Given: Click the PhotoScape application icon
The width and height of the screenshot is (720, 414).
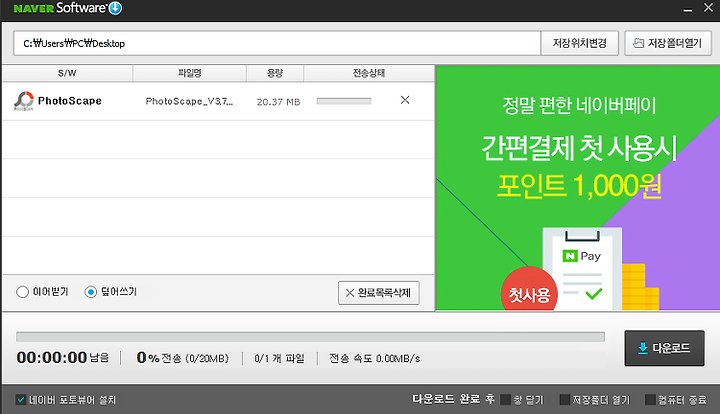Looking at the screenshot, I should pyautogui.click(x=24, y=101).
